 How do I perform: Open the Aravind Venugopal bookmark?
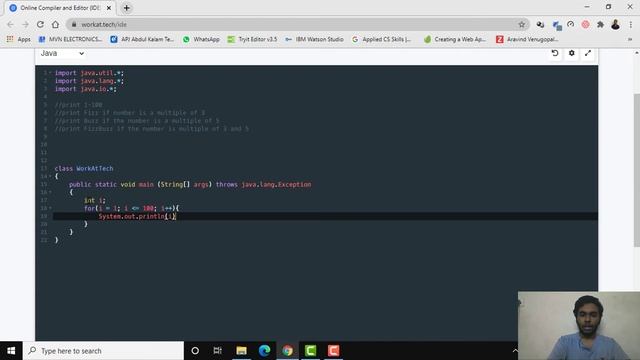(527, 39)
